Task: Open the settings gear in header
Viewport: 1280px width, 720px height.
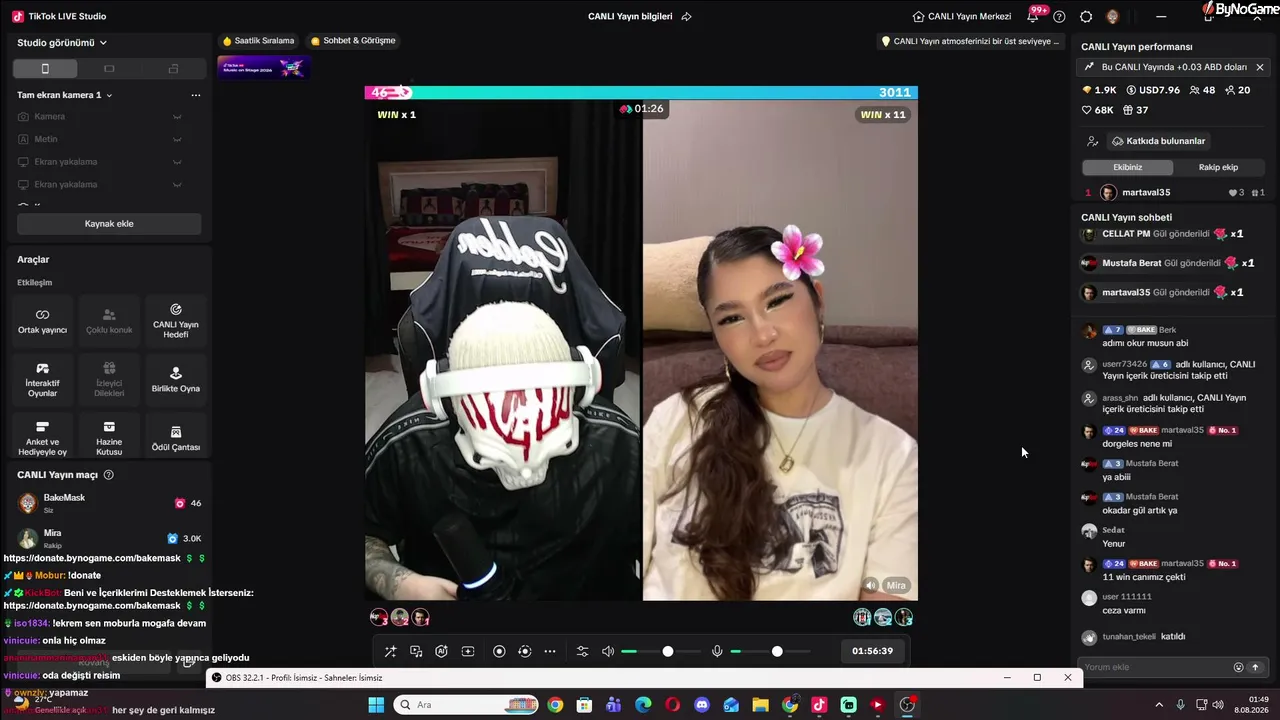Action: point(1086,16)
